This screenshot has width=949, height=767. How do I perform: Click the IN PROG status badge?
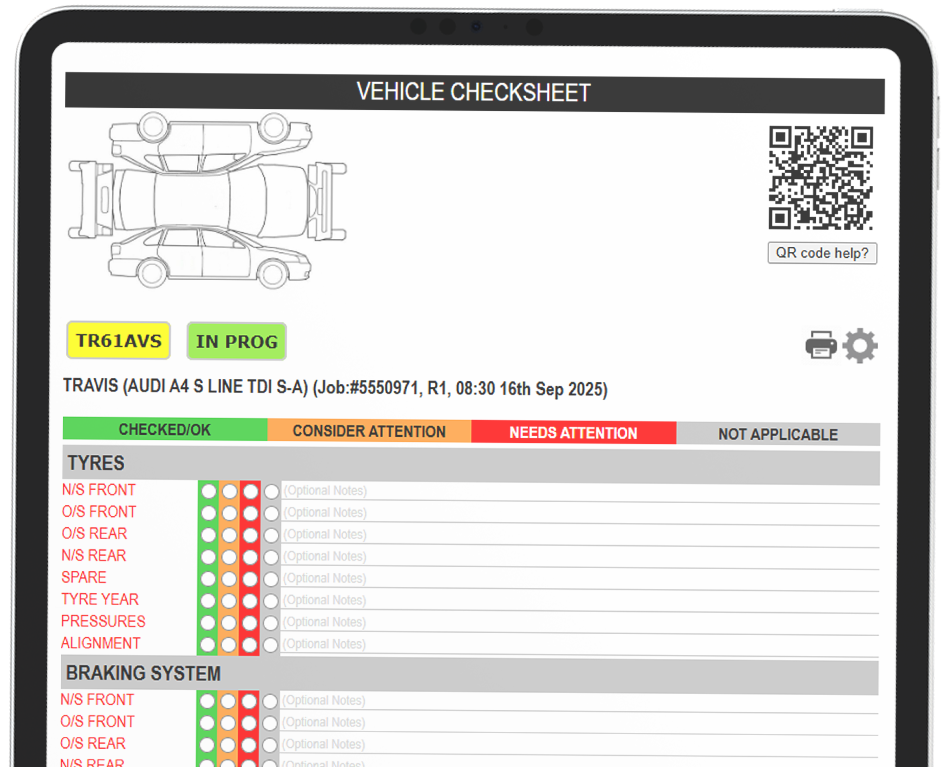(236, 341)
